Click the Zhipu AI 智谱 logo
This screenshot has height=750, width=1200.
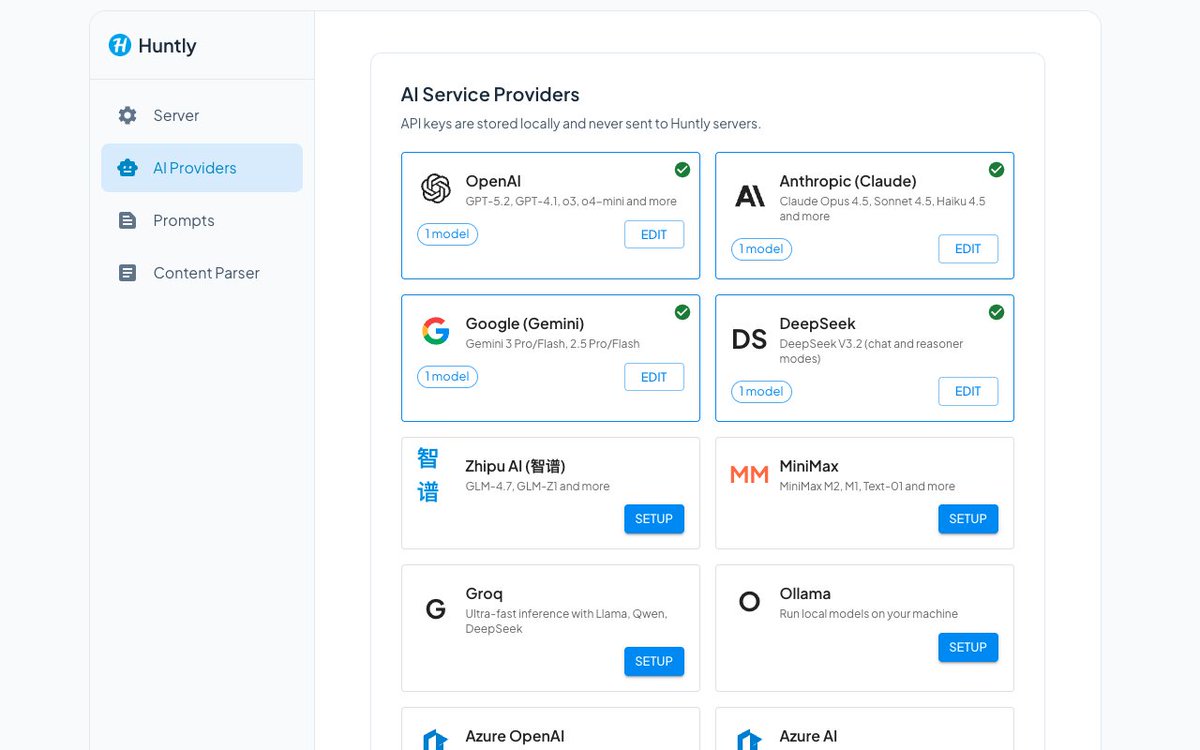pos(428,474)
